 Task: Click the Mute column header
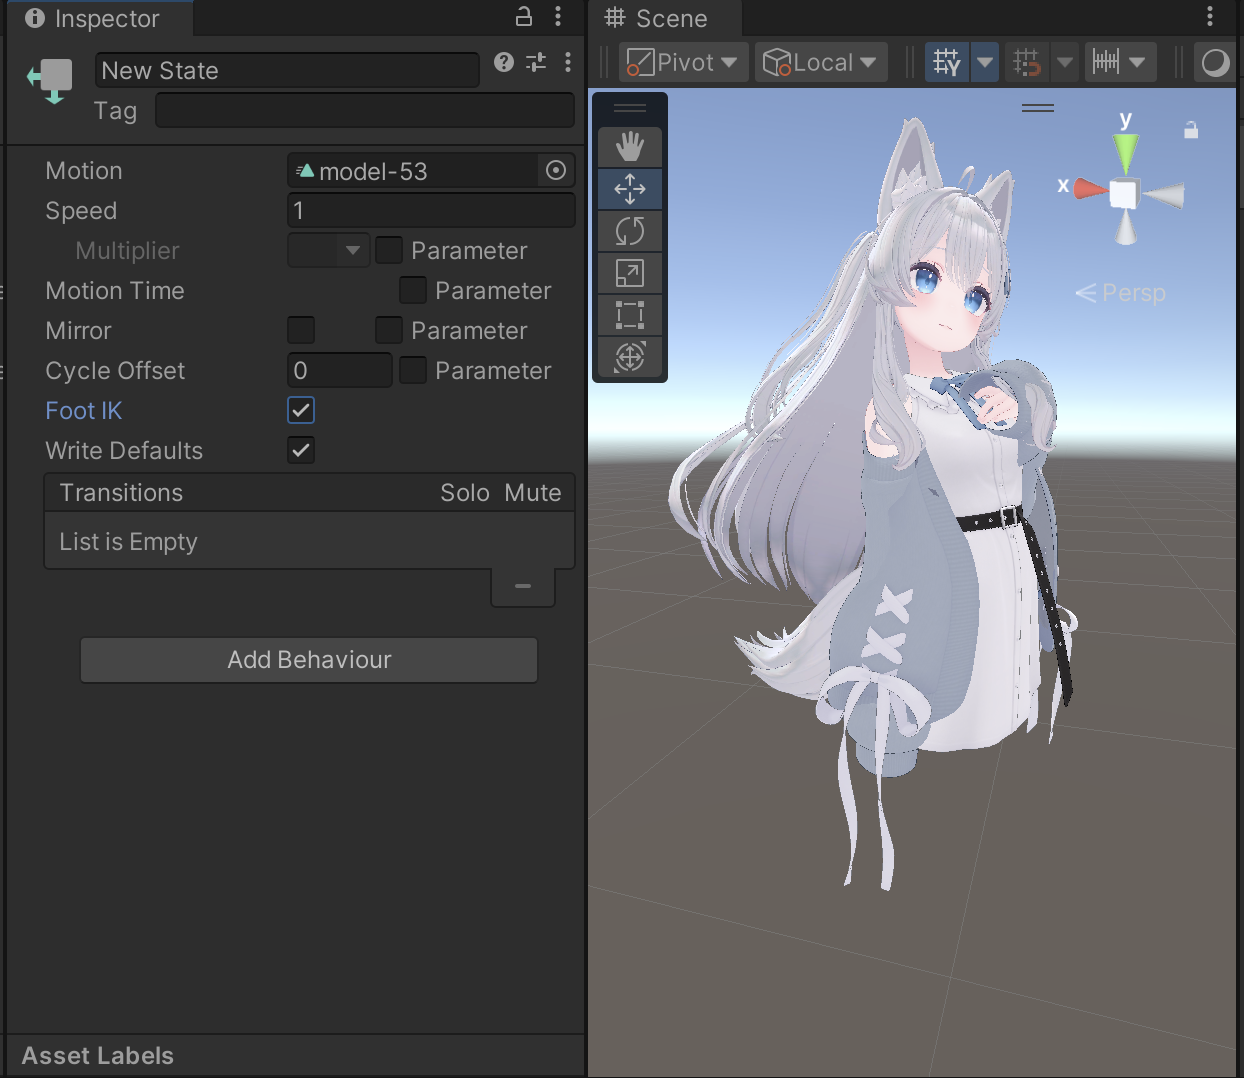pyautogui.click(x=533, y=493)
